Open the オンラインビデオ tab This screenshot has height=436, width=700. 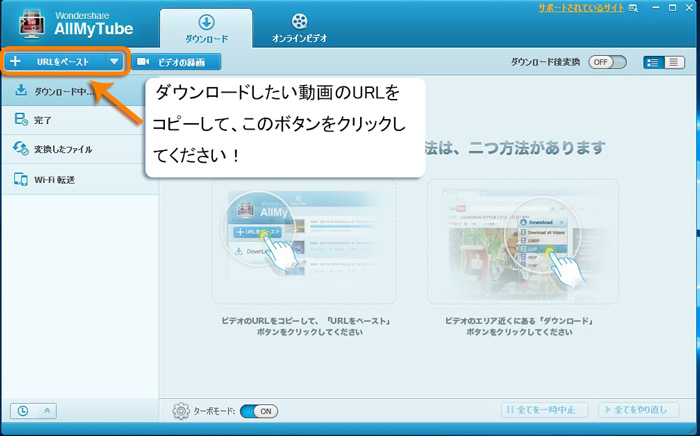click(300, 28)
